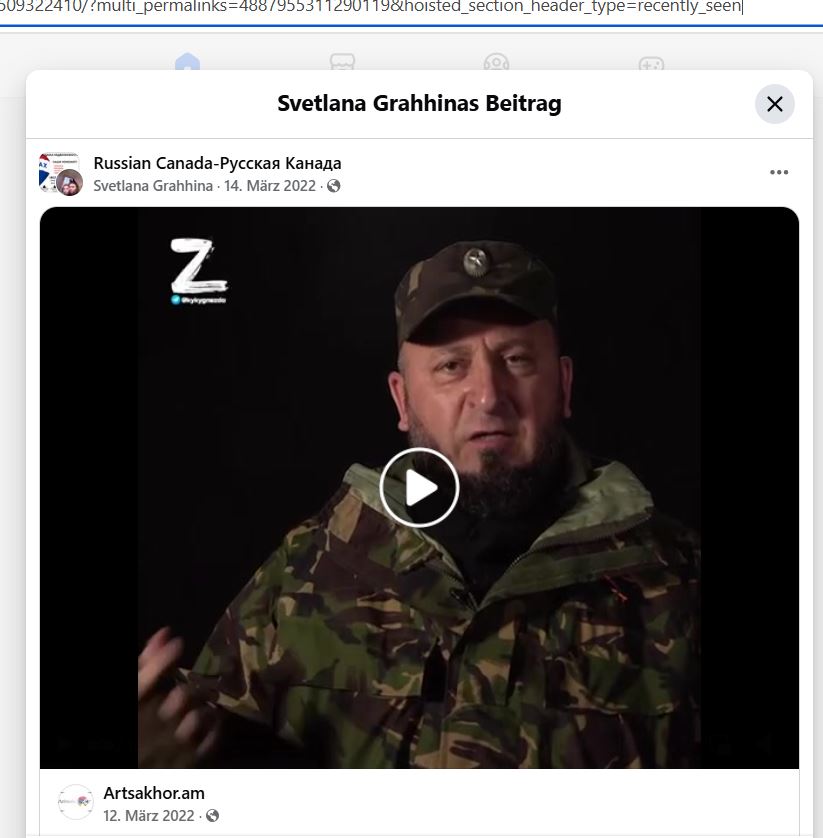Open the Groups tab icon
The image size is (823, 838).
496,62
